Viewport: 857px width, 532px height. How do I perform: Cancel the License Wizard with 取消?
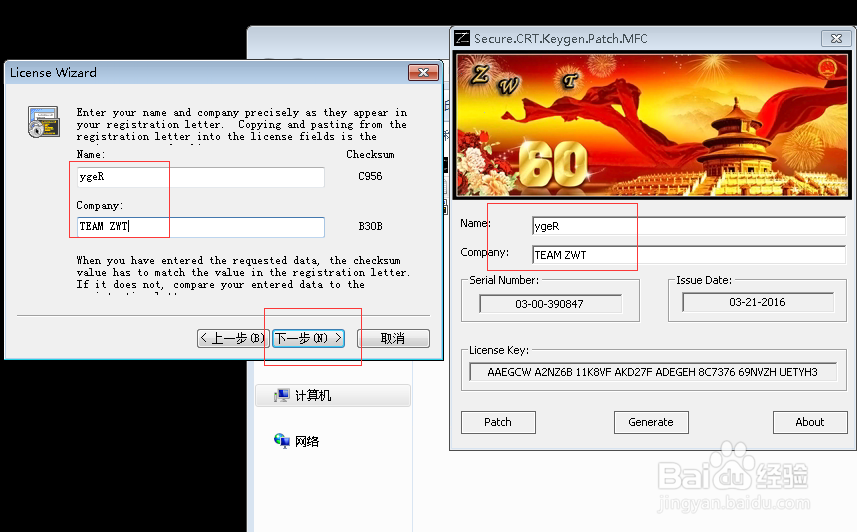tap(393, 338)
